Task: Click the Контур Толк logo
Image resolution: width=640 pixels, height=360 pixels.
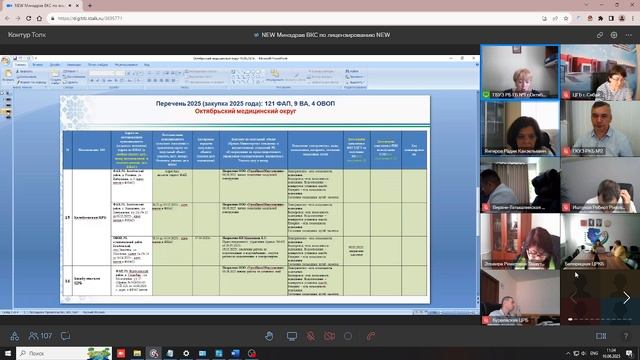Action: pos(27,35)
